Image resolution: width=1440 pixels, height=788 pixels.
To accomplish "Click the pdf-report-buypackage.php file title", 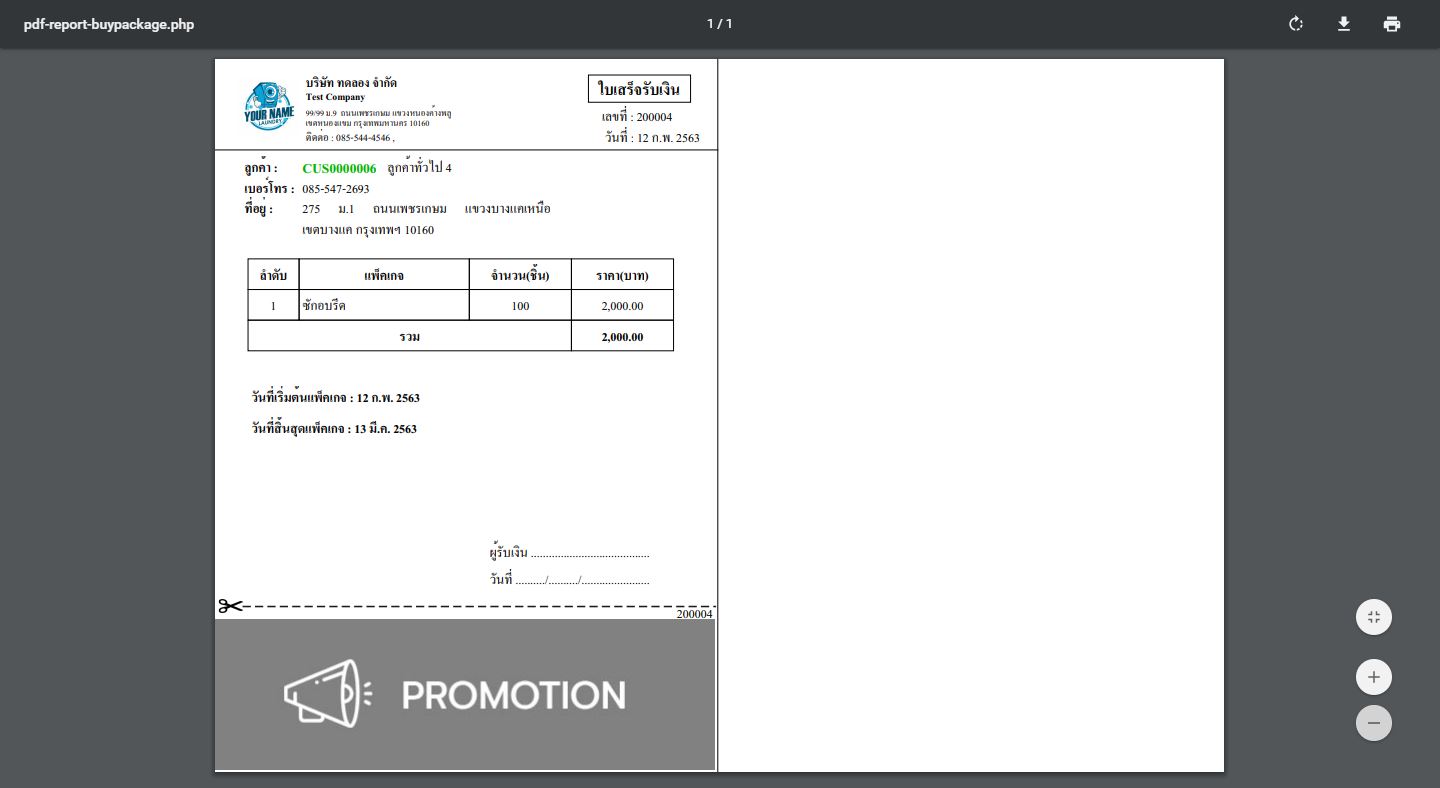I will pos(109,24).
